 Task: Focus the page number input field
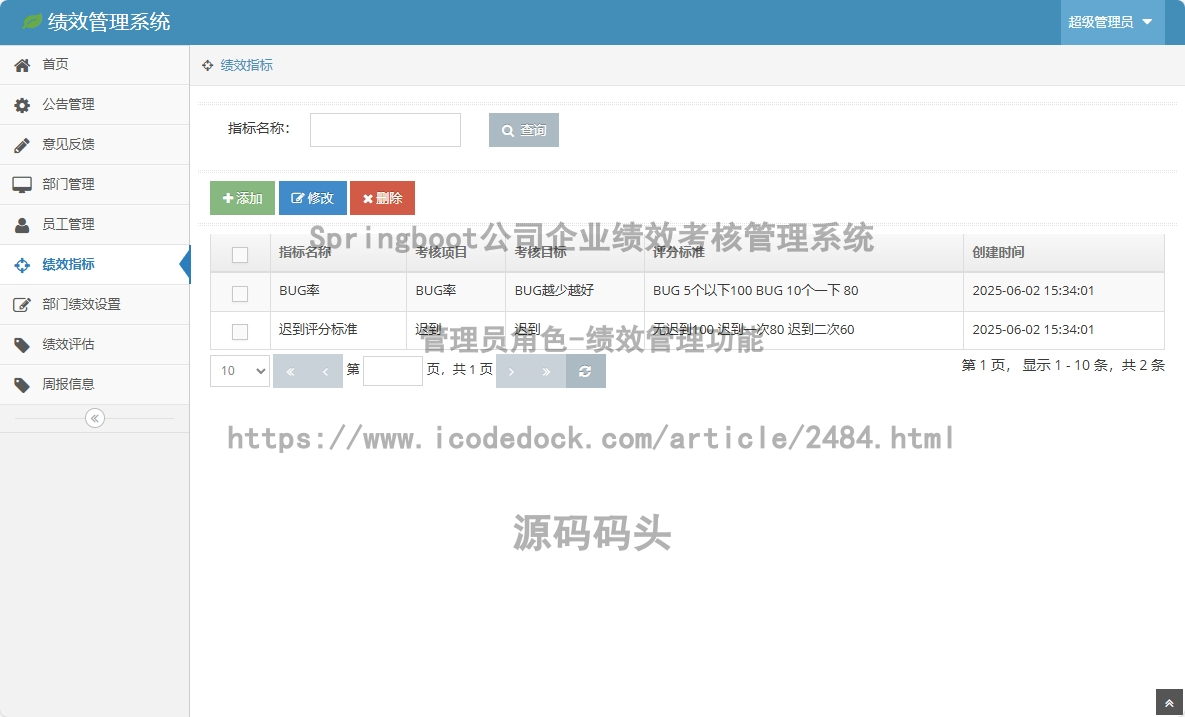tap(393, 371)
